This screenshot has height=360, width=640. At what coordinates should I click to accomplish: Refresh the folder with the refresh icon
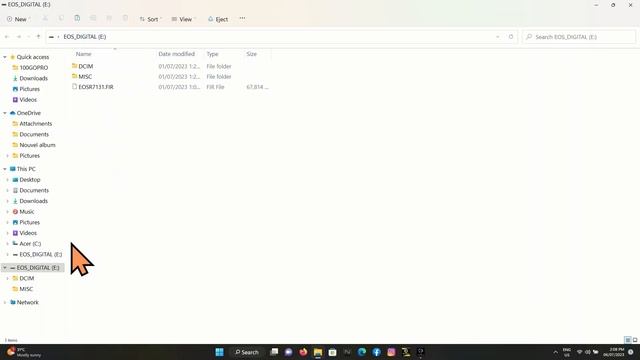click(511, 37)
